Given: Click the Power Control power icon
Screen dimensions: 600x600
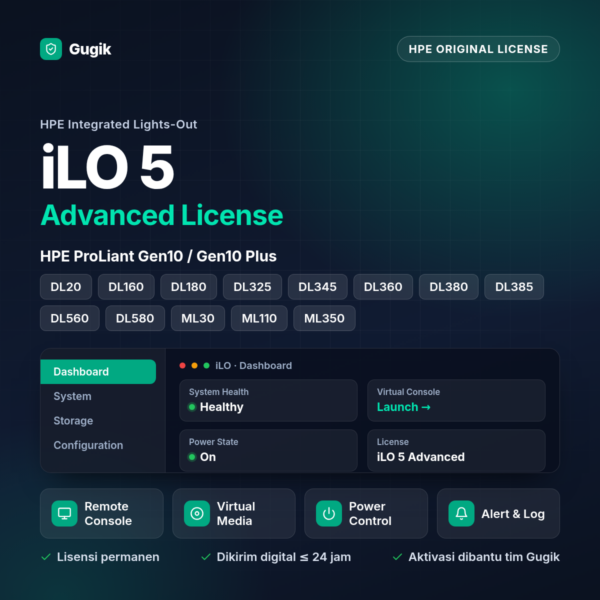Looking at the screenshot, I should (x=329, y=514).
